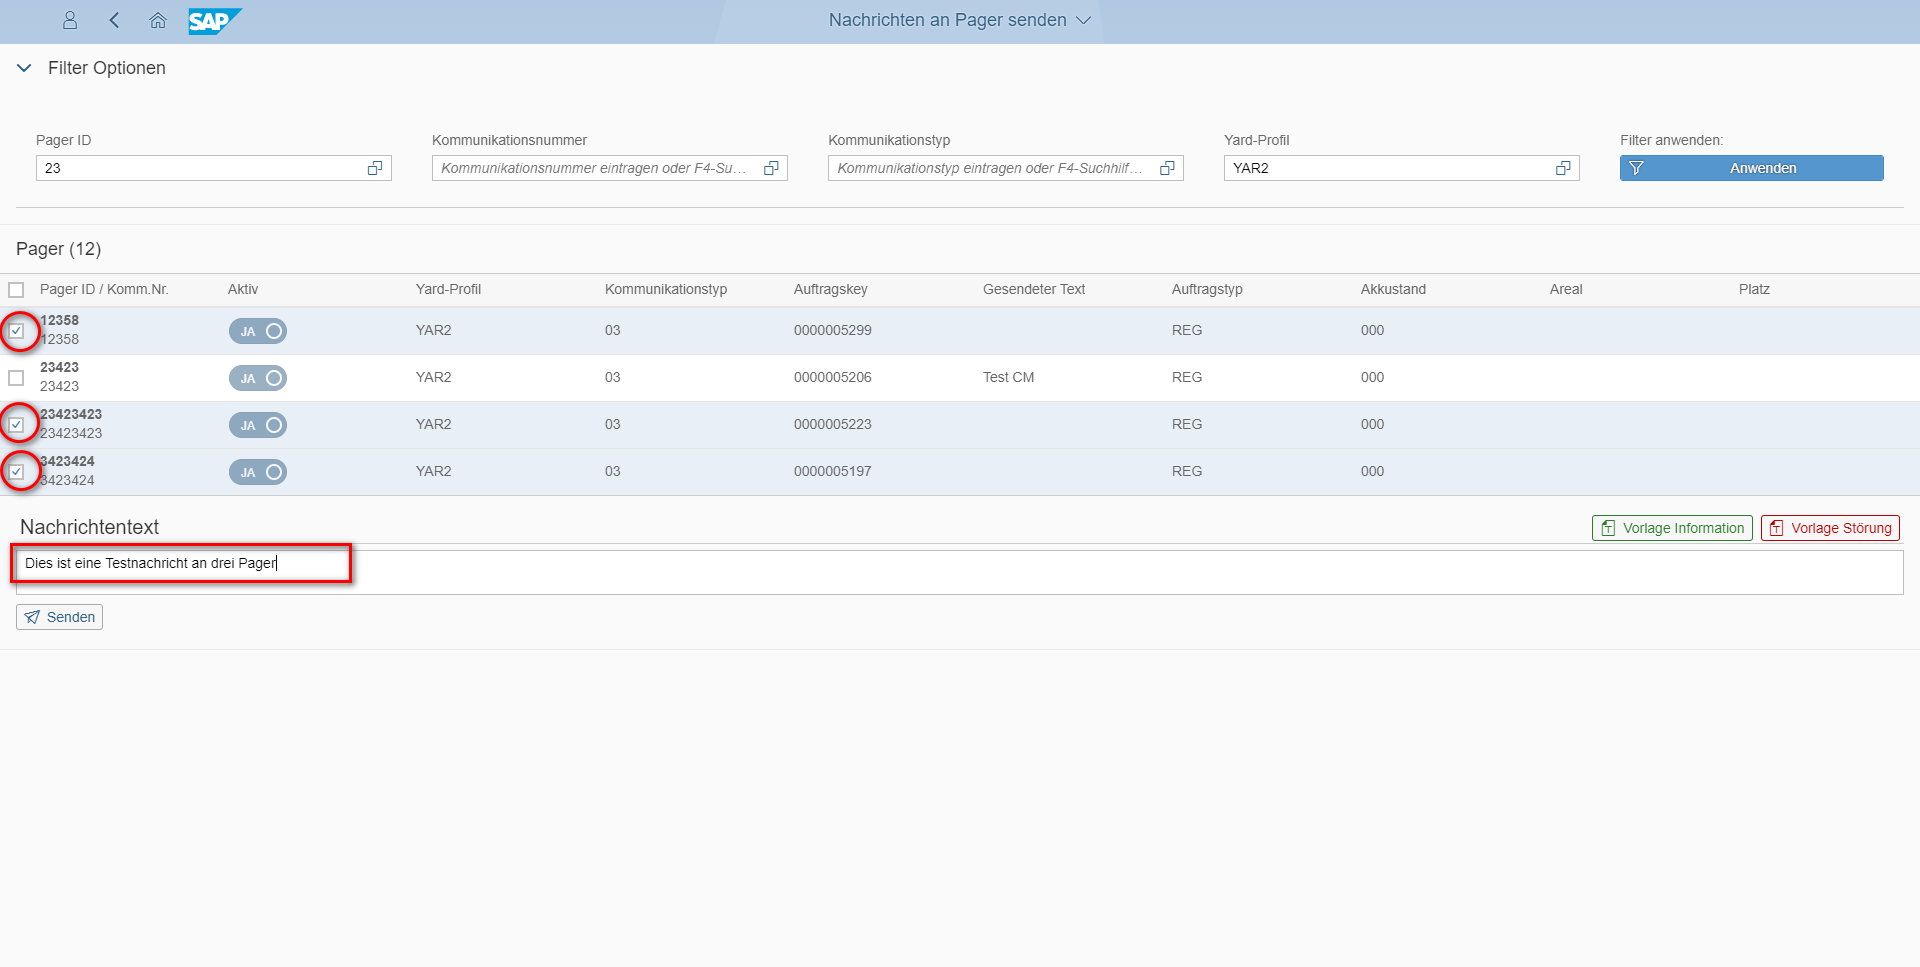The width and height of the screenshot is (1920, 967).
Task: Click the Akkustand column header
Action: click(1393, 289)
